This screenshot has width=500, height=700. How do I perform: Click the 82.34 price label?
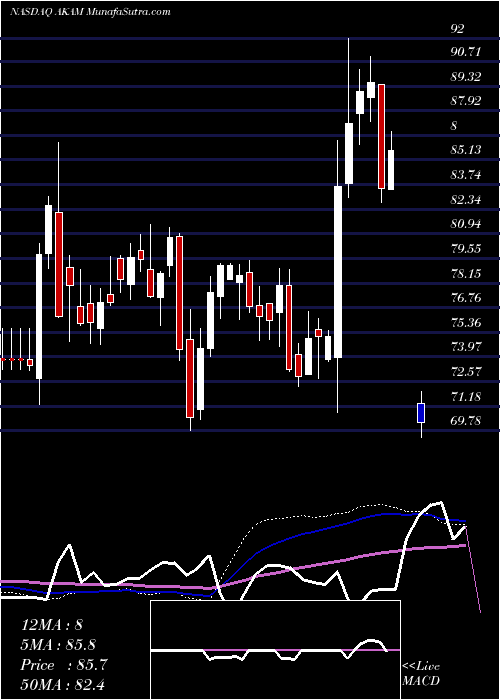[466, 200]
